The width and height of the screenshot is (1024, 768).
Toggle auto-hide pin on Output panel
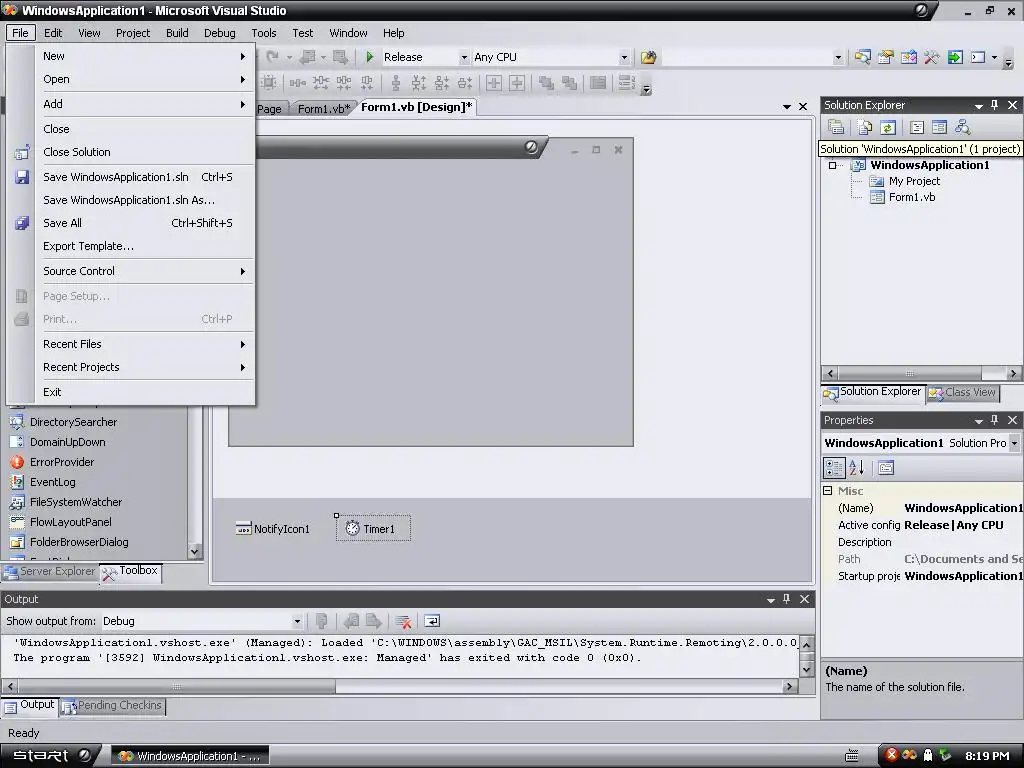point(786,599)
